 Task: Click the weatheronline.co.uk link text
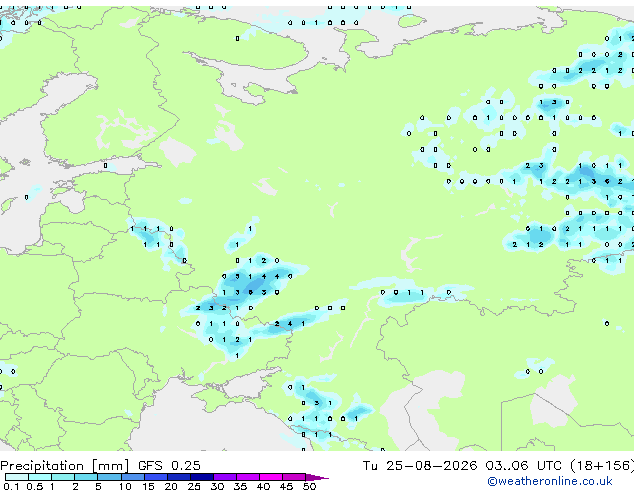(x=549, y=481)
